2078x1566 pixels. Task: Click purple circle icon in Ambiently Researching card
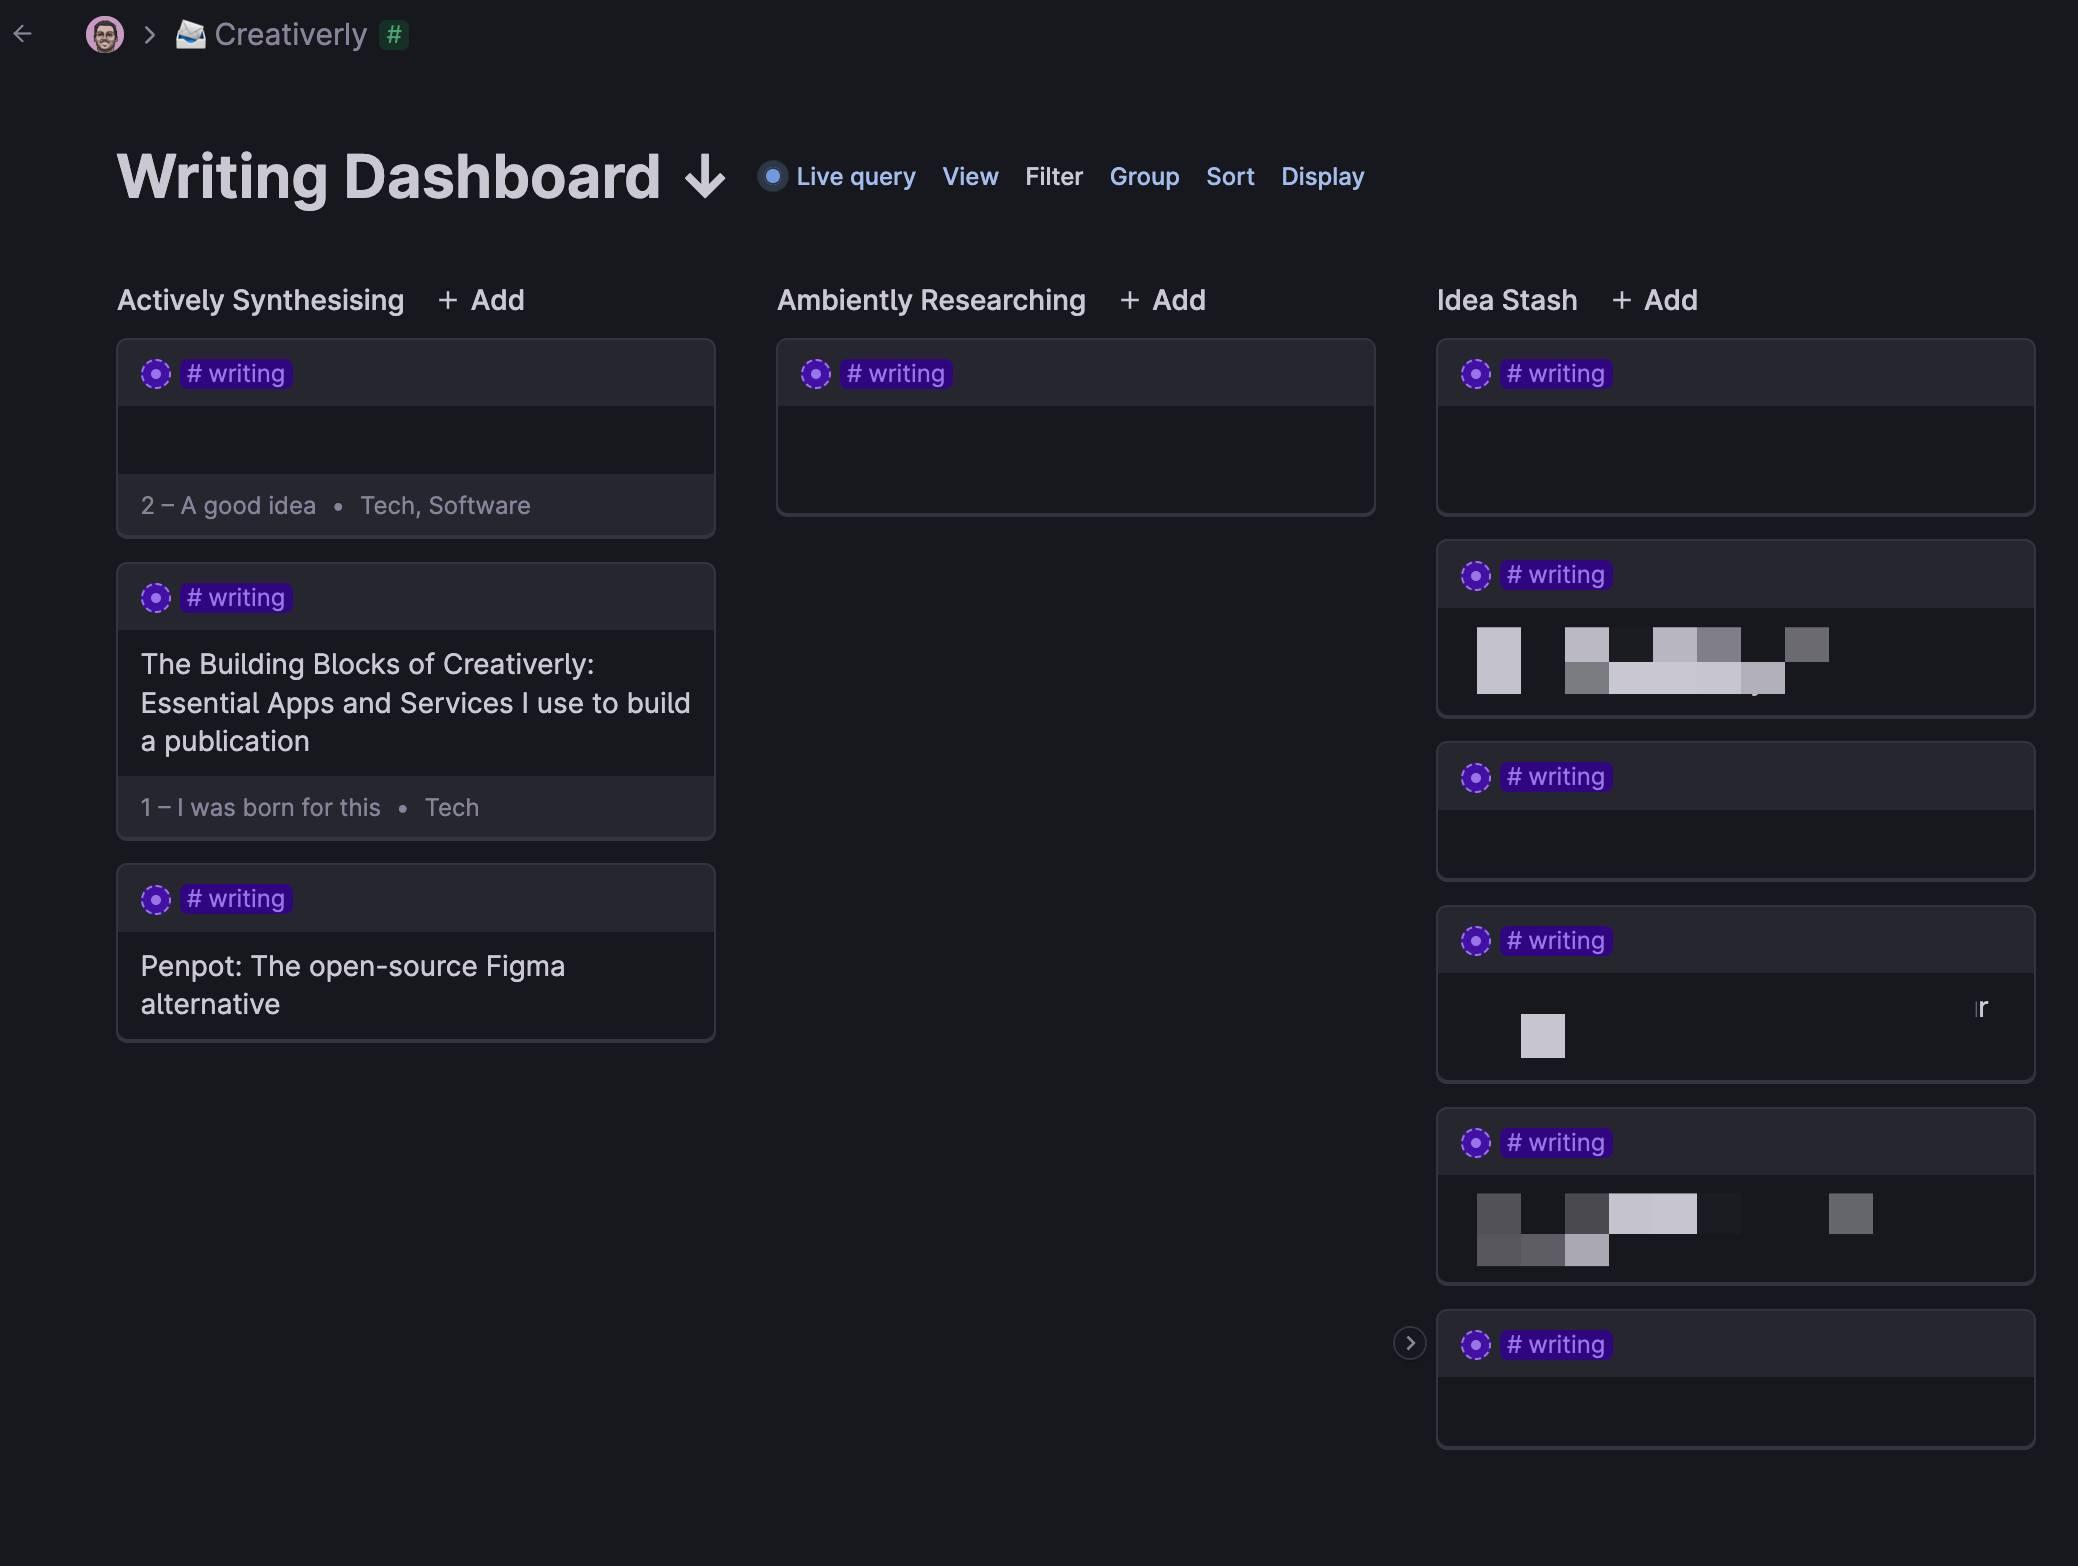816,374
